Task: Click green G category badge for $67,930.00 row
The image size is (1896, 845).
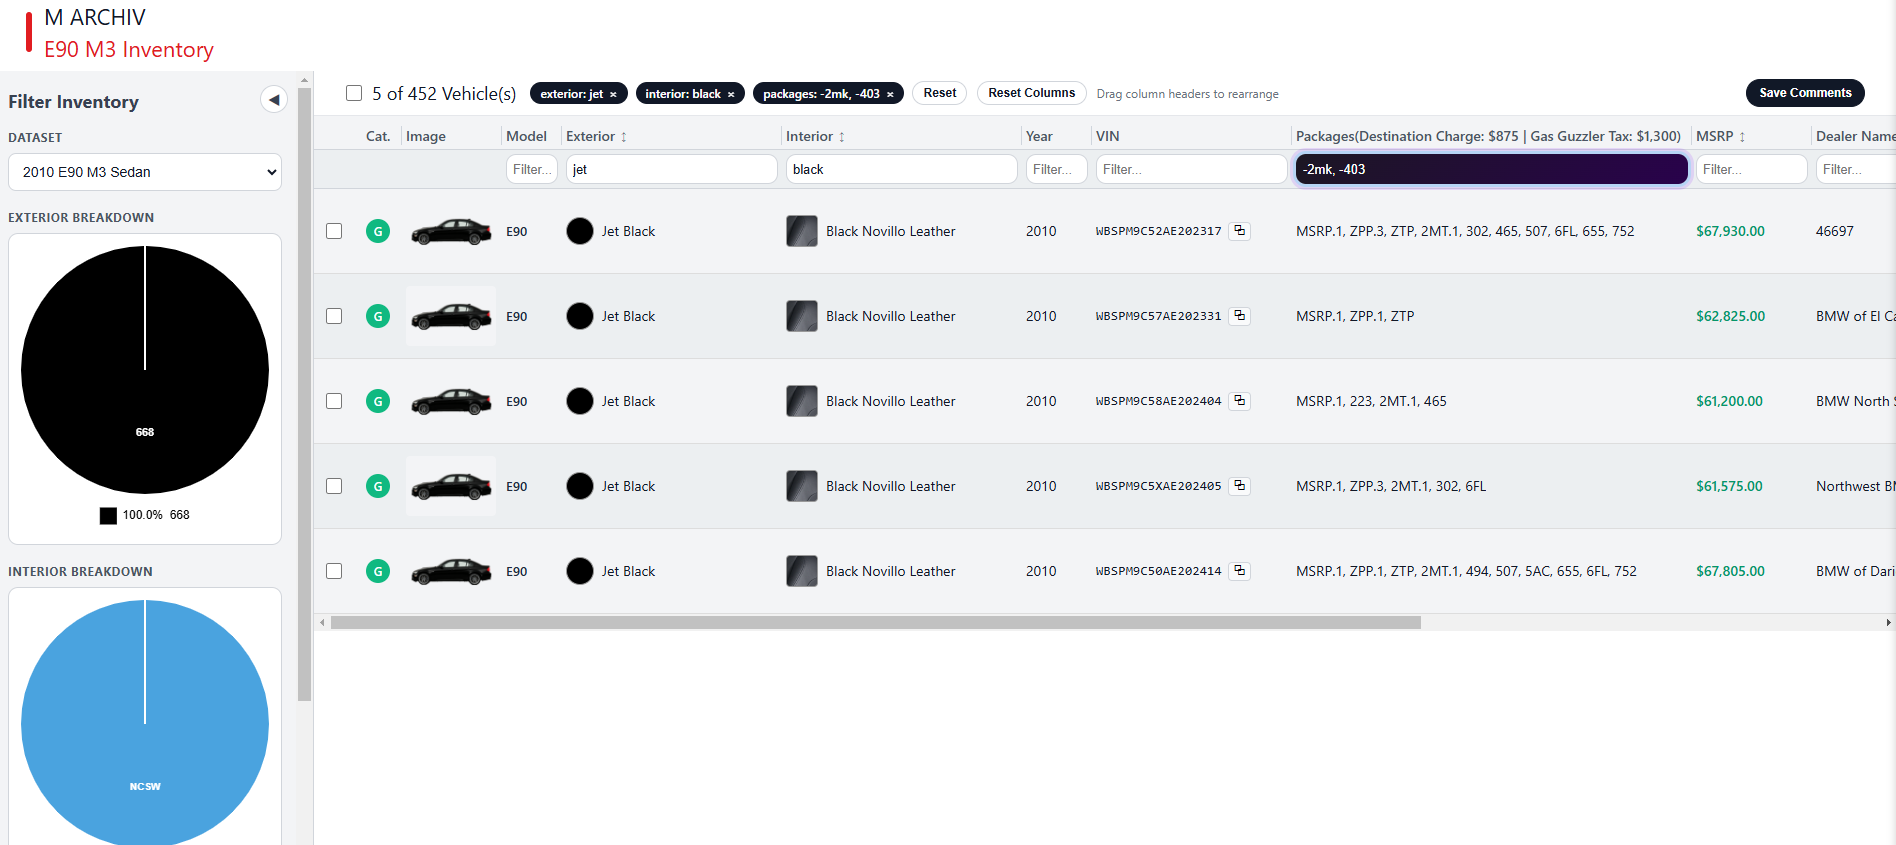Action: 378,231
